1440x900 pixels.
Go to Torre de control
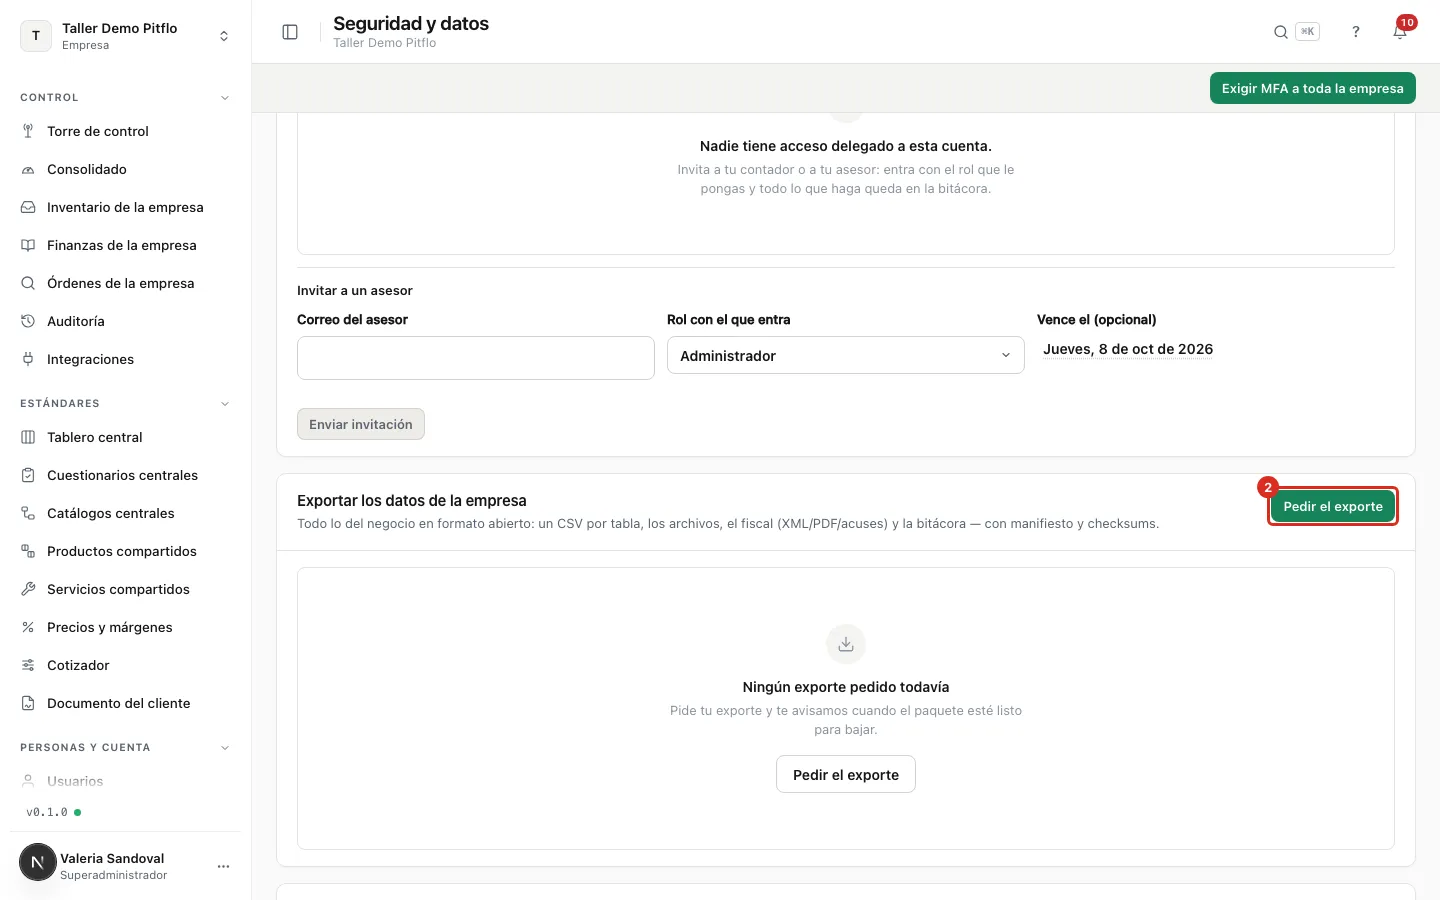click(x=98, y=131)
